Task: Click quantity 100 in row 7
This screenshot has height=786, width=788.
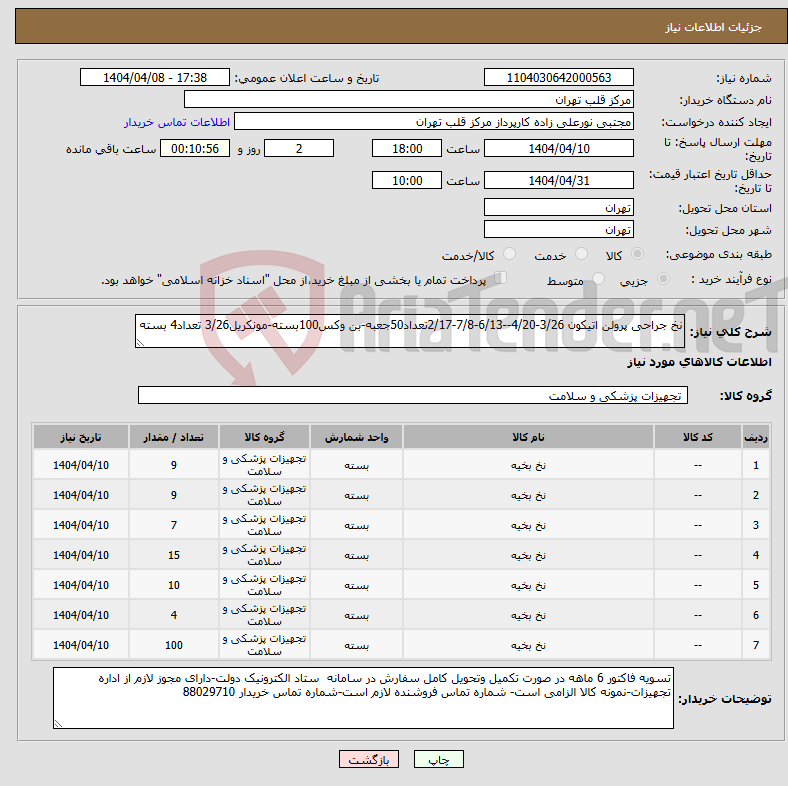Action: (174, 645)
